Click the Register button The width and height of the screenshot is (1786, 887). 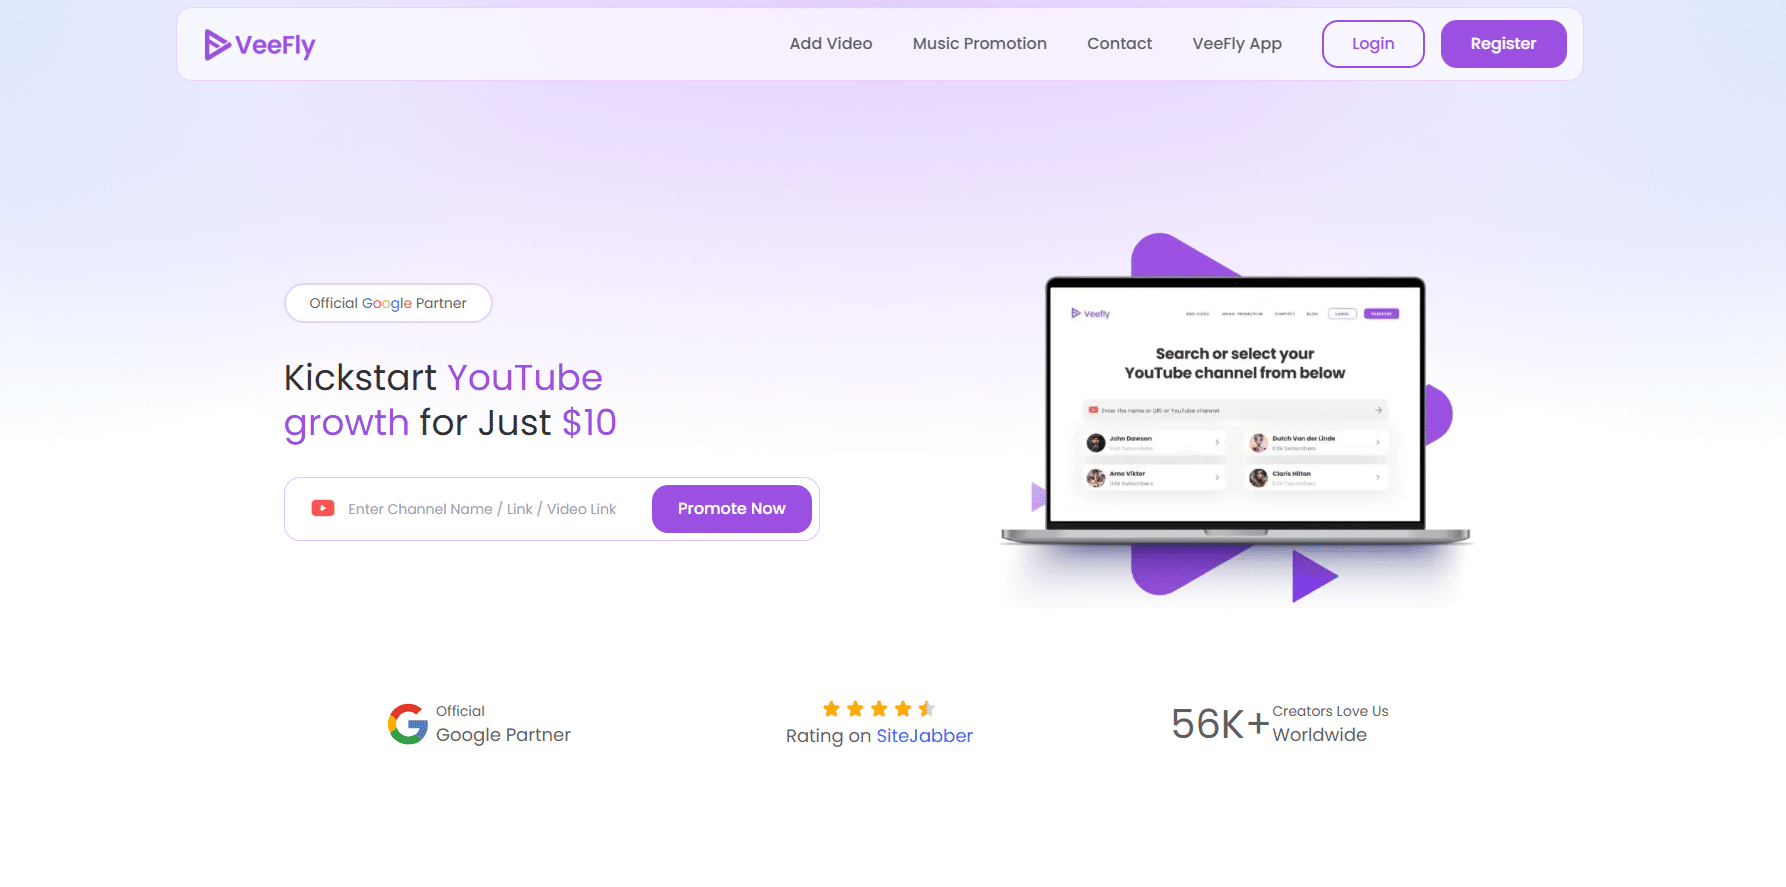pos(1503,44)
